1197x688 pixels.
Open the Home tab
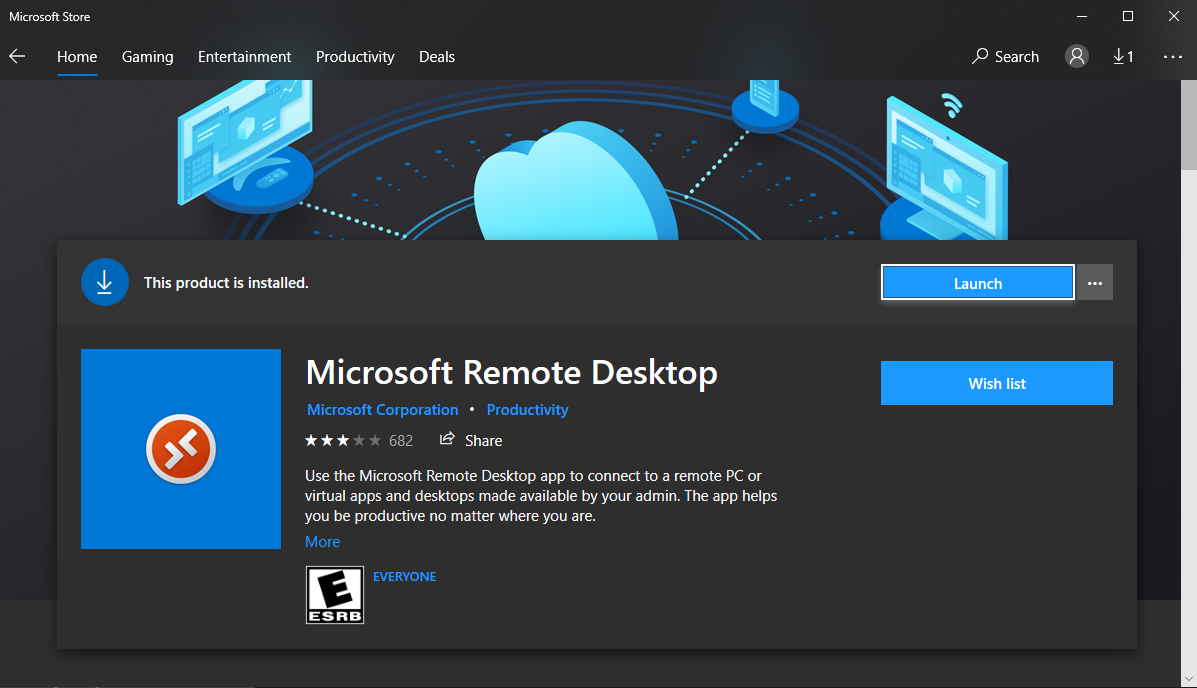(77, 57)
